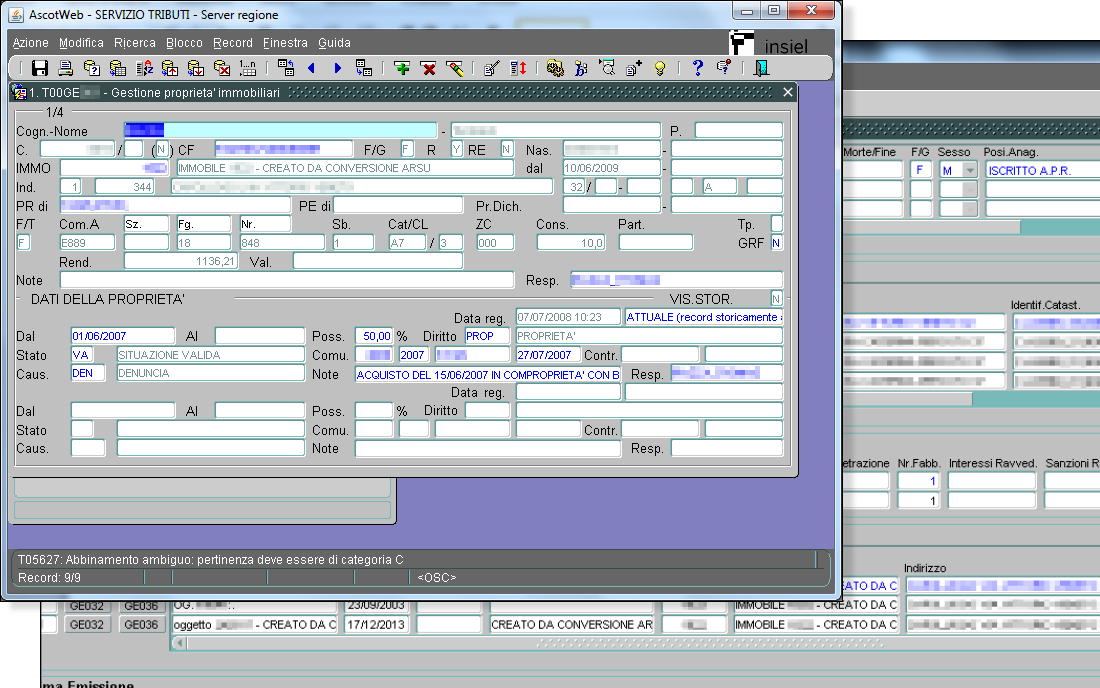The image size is (1100, 688).
Task: Open the Record menu
Action: tap(233, 43)
